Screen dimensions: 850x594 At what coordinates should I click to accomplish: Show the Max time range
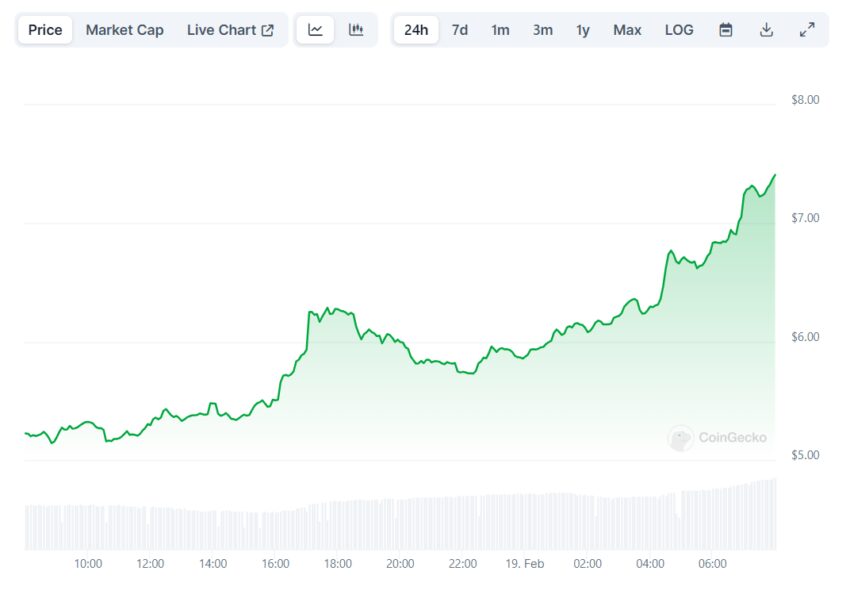pos(627,30)
